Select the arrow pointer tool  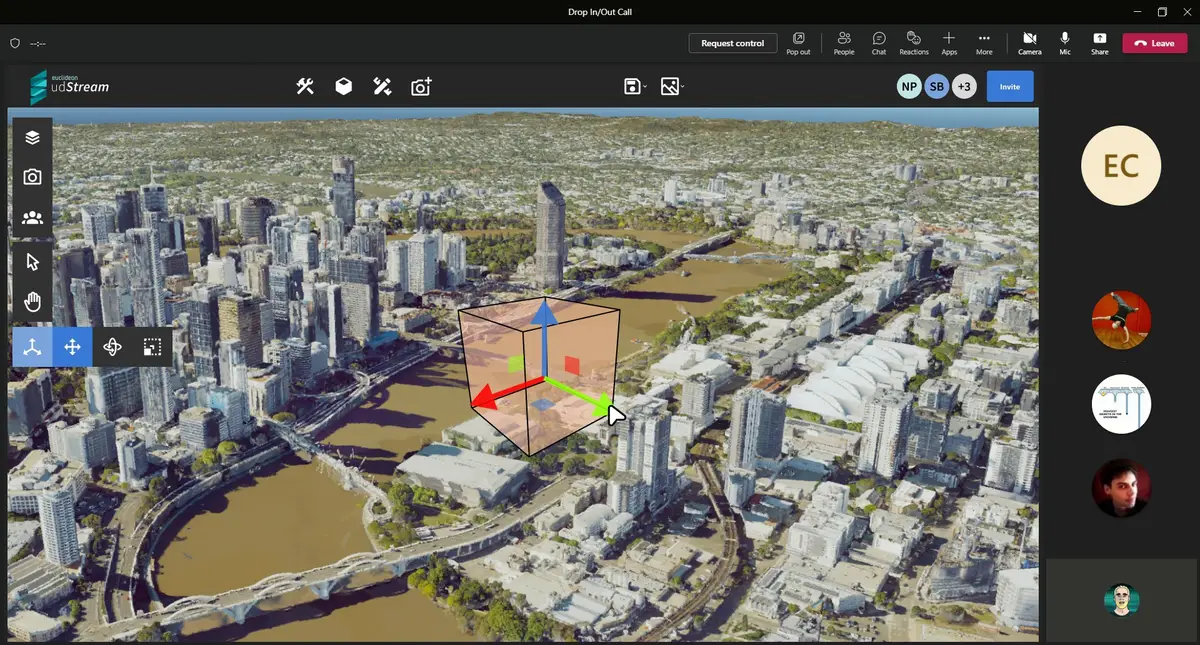[32, 262]
